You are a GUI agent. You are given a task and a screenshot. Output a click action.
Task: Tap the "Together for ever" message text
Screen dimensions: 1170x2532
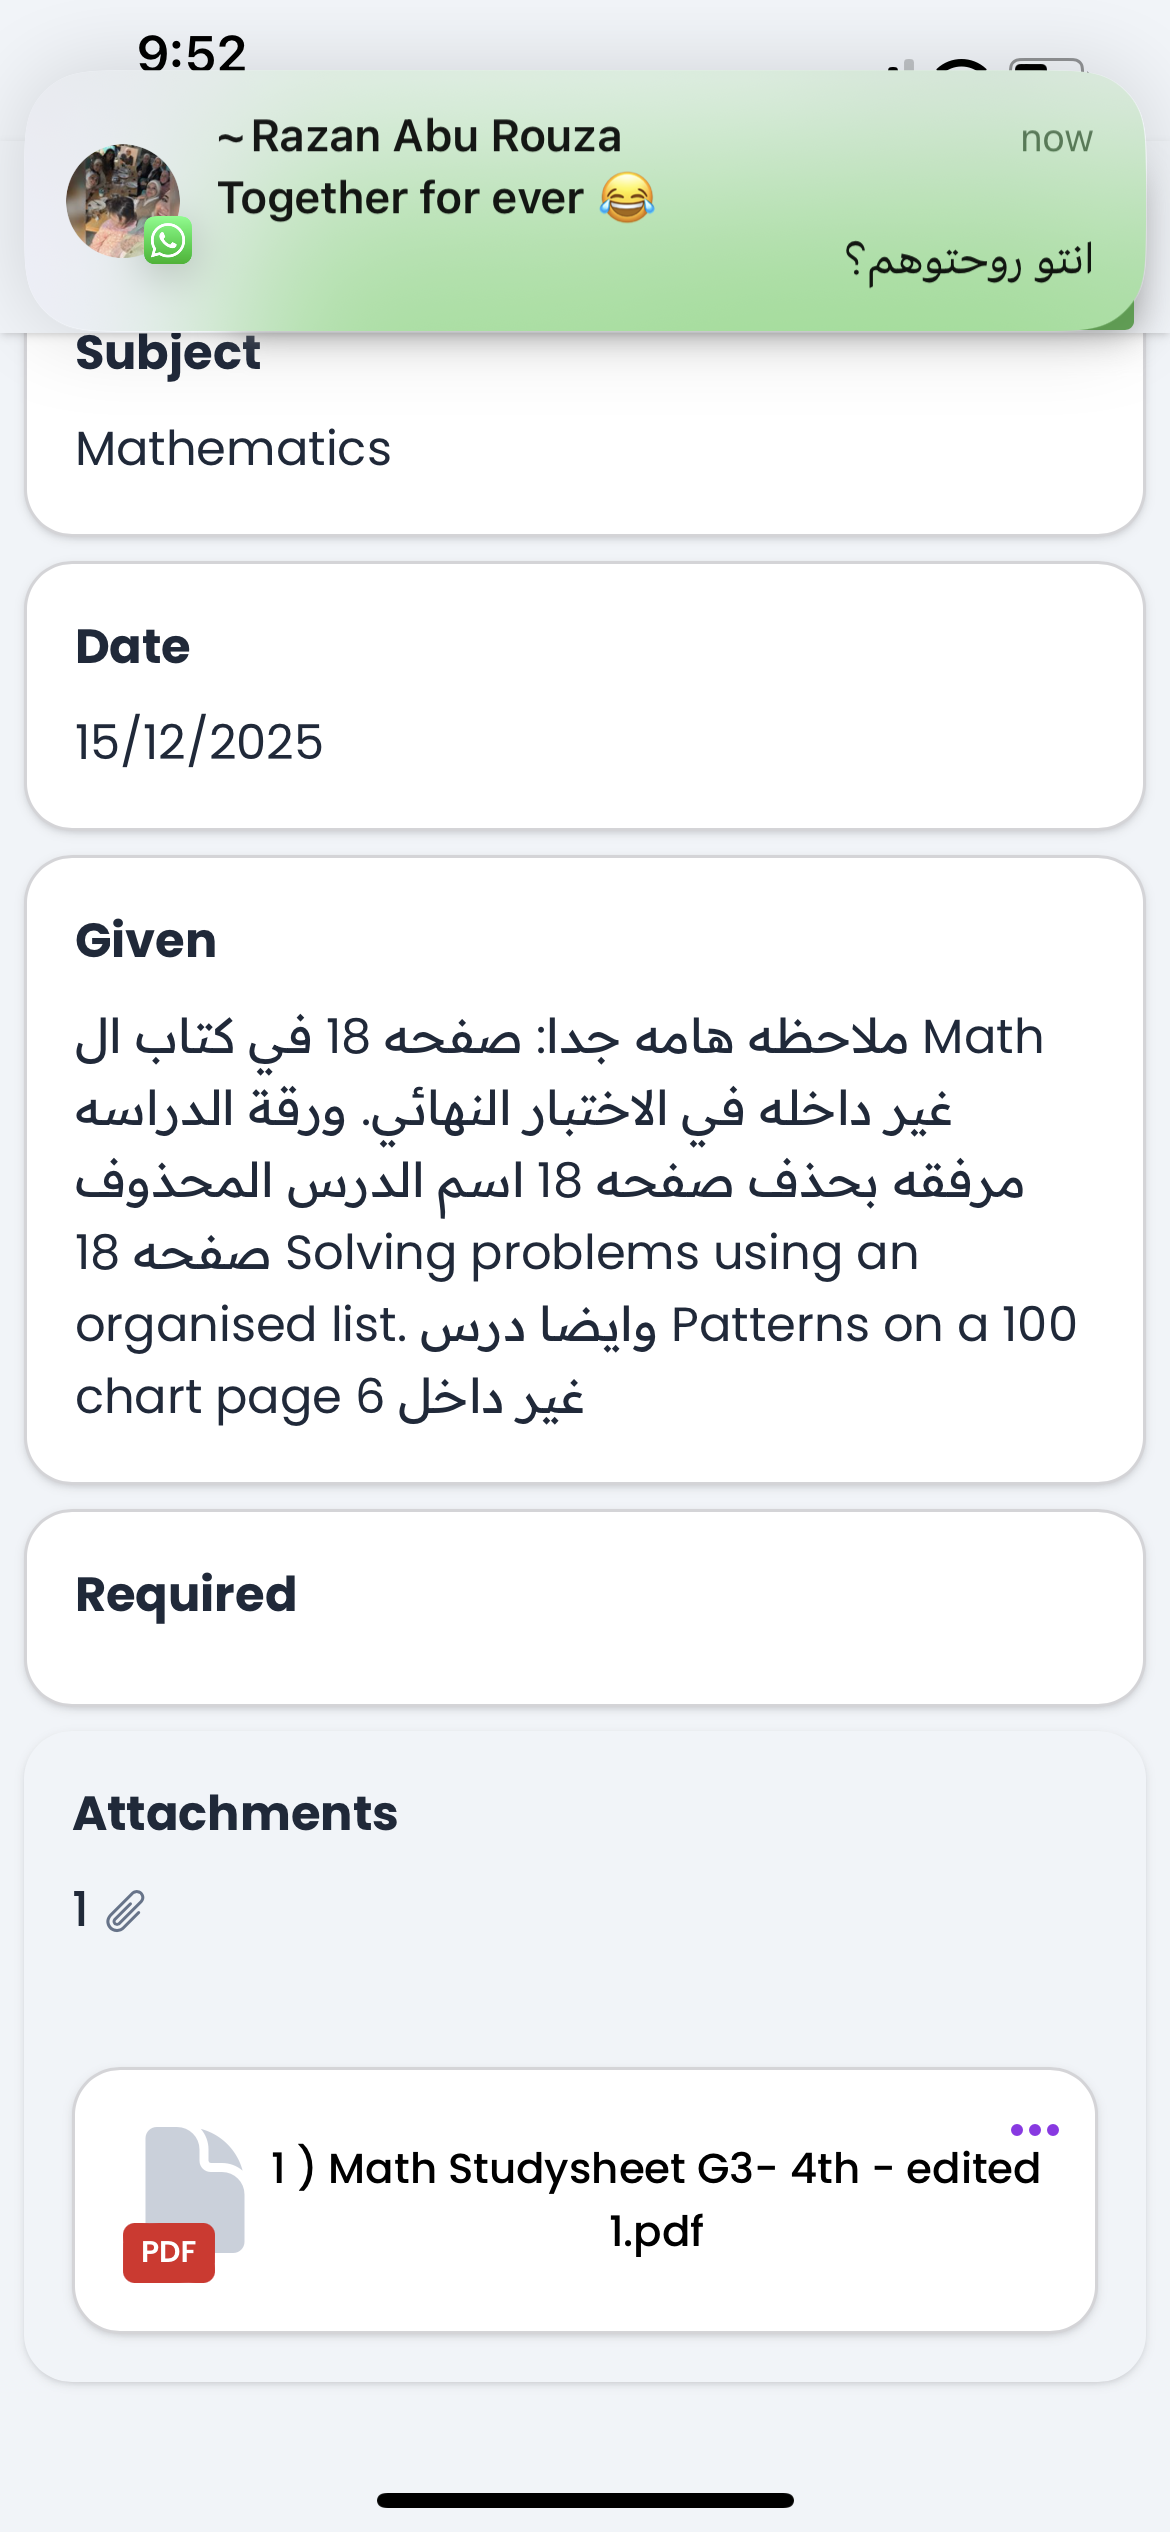400,198
